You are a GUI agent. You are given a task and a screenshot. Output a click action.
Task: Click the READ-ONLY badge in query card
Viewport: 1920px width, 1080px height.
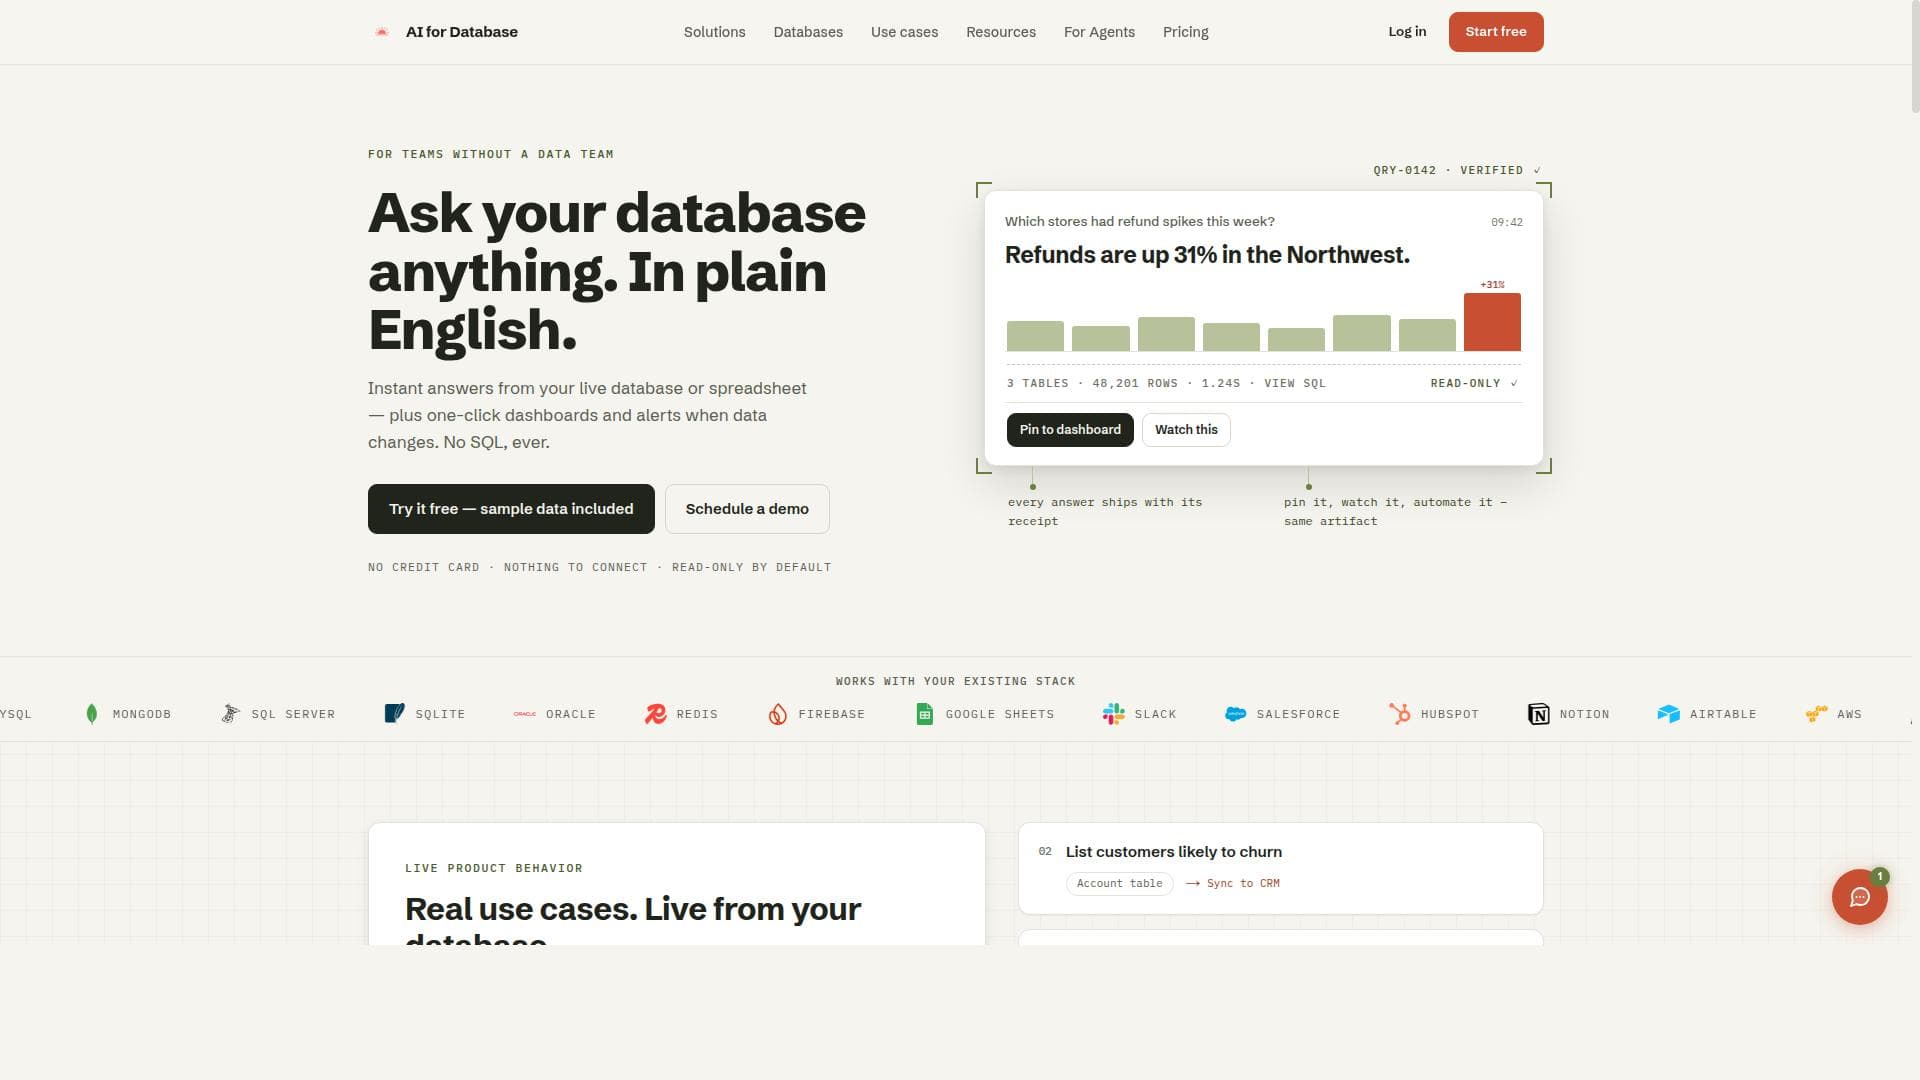[1473, 384]
